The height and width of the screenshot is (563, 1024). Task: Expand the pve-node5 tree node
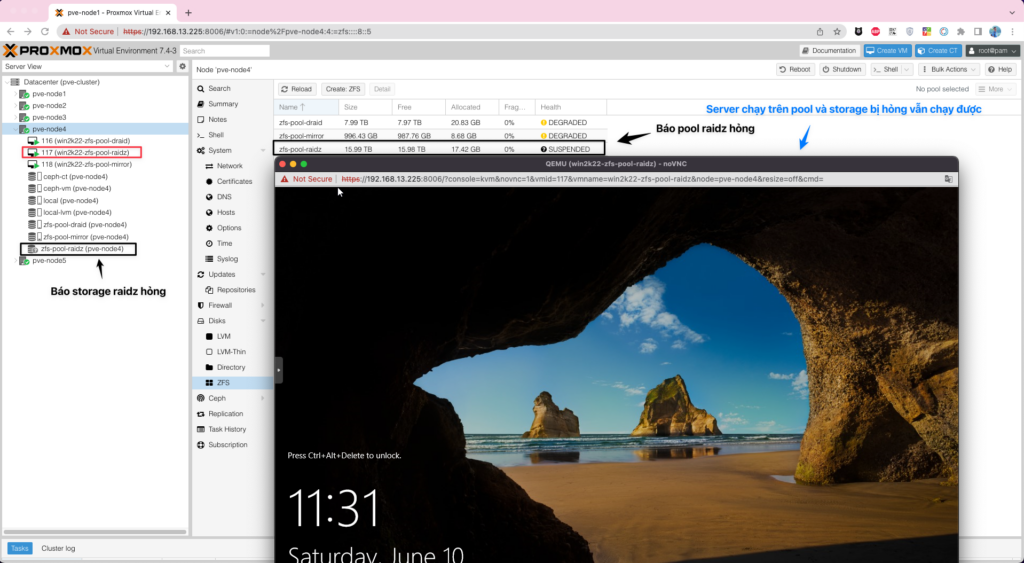[x=16, y=261]
